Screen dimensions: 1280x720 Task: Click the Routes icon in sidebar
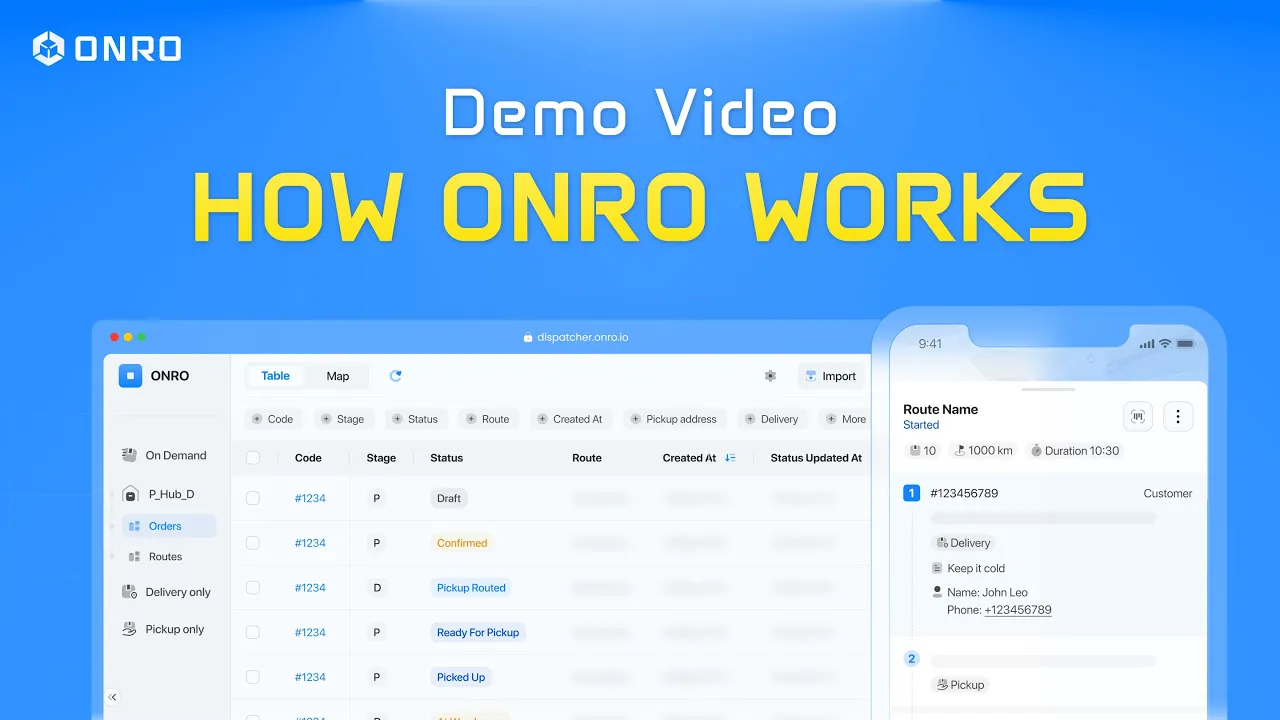(x=134, y=557)
